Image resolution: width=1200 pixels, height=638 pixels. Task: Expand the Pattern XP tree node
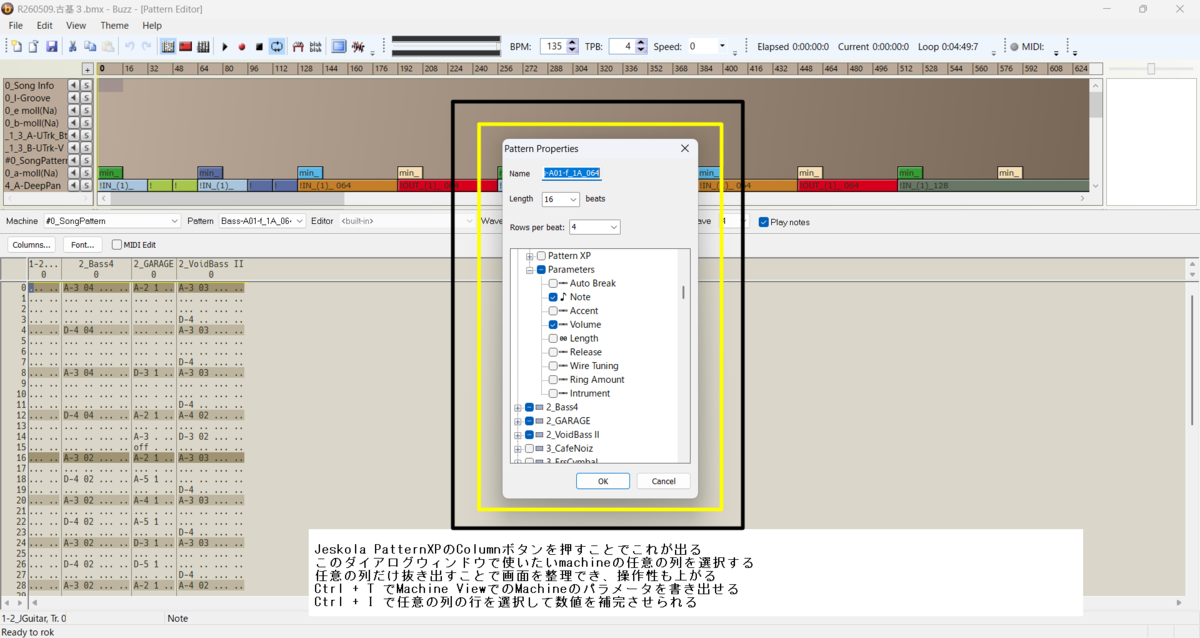(x=530, y=256)
